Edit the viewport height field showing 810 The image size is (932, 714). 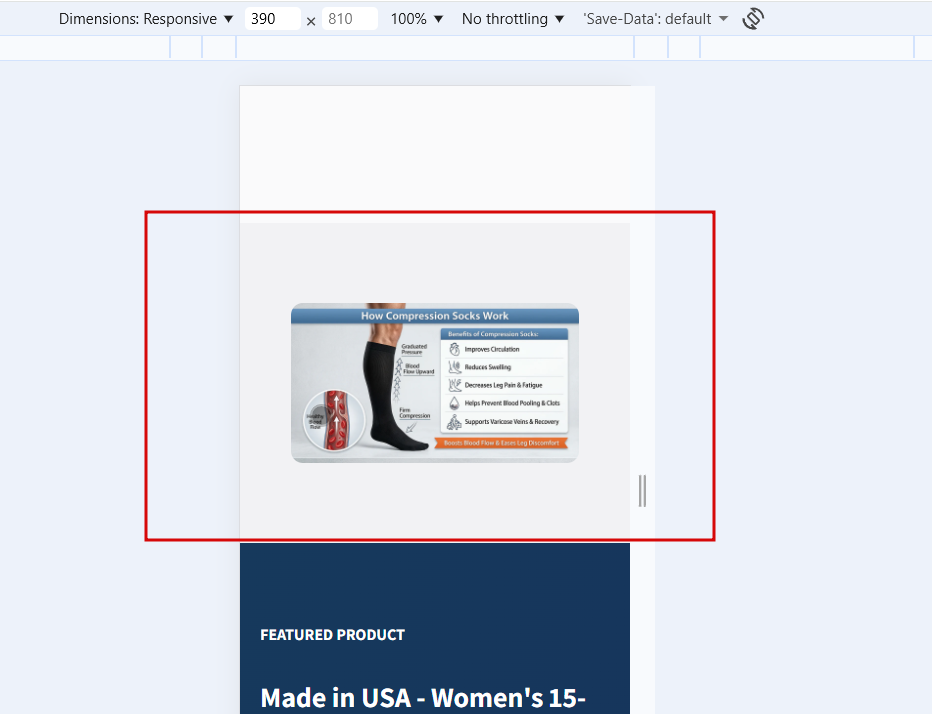pyautogui.click(x=350, y=19)
